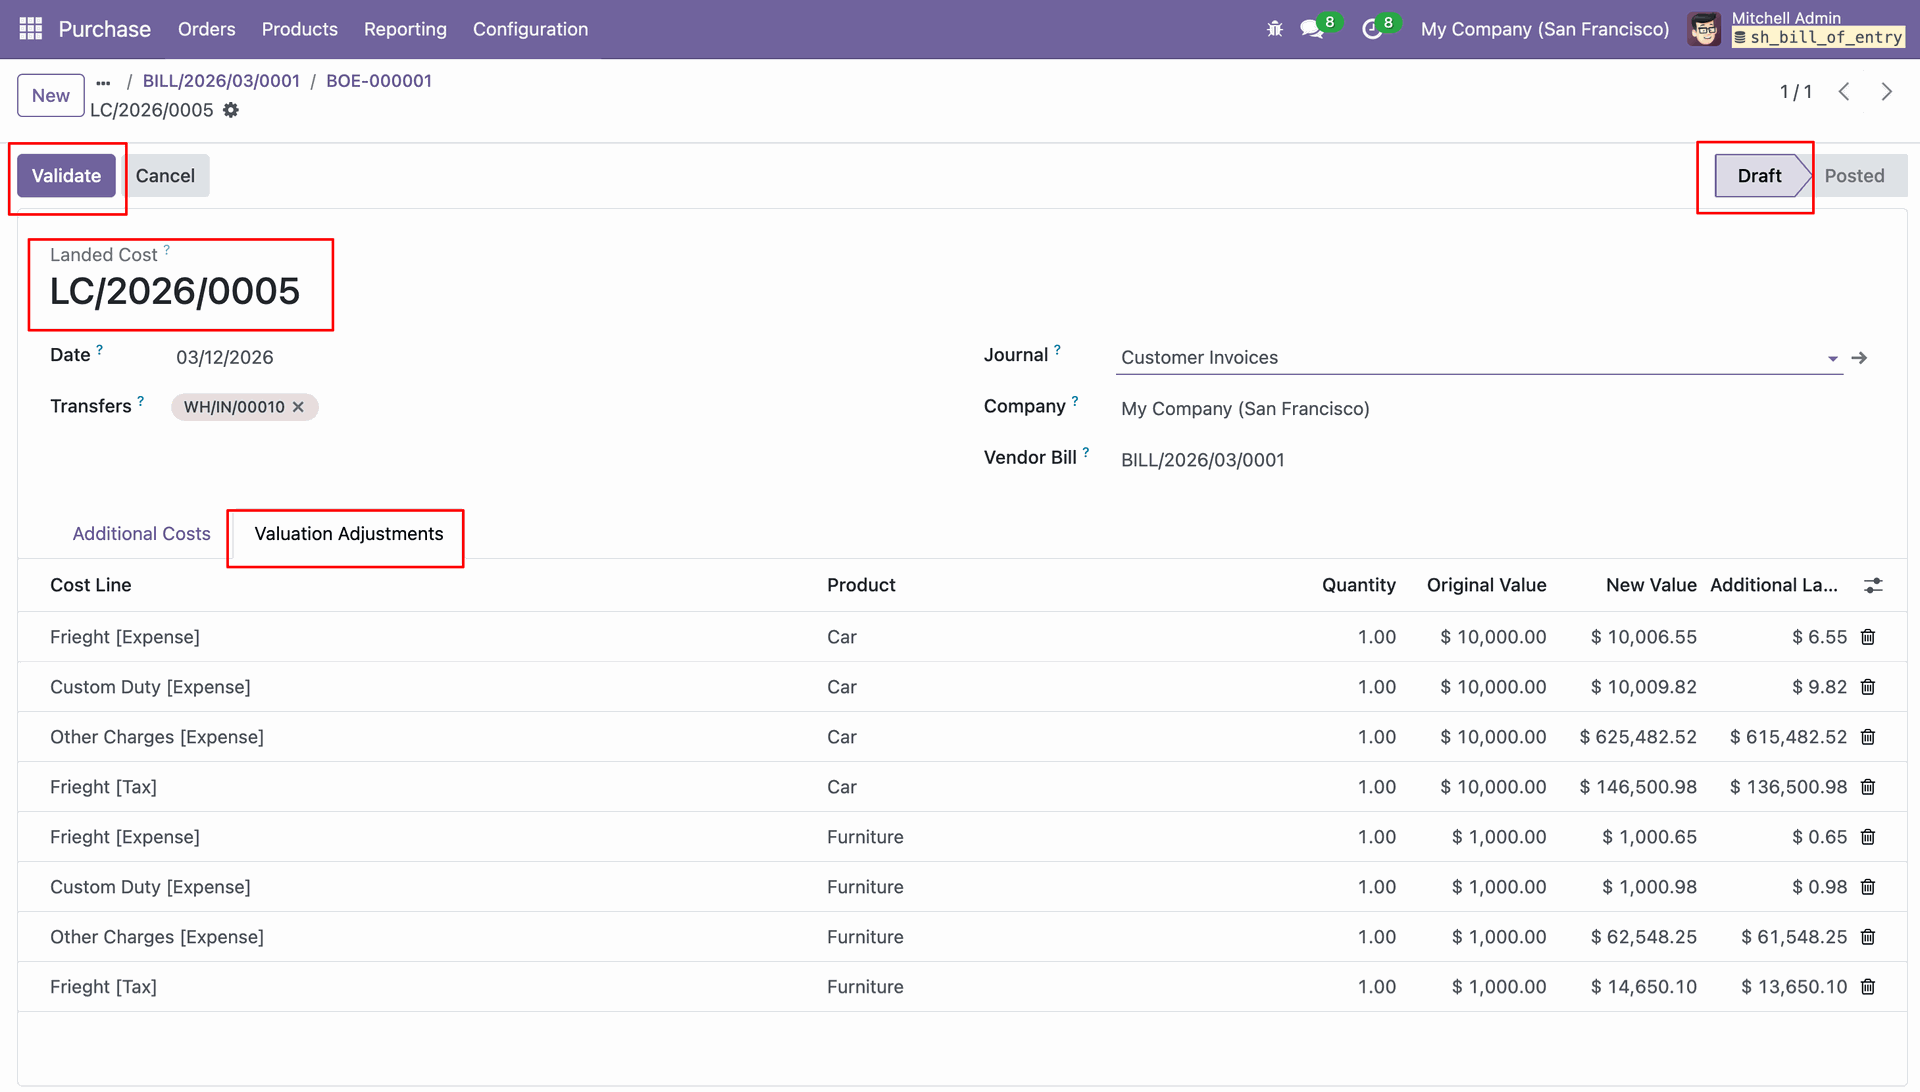Delete the Furniture Frieght [Tax] line
Viewport: 1920px width, 1092px height.
1867,987
